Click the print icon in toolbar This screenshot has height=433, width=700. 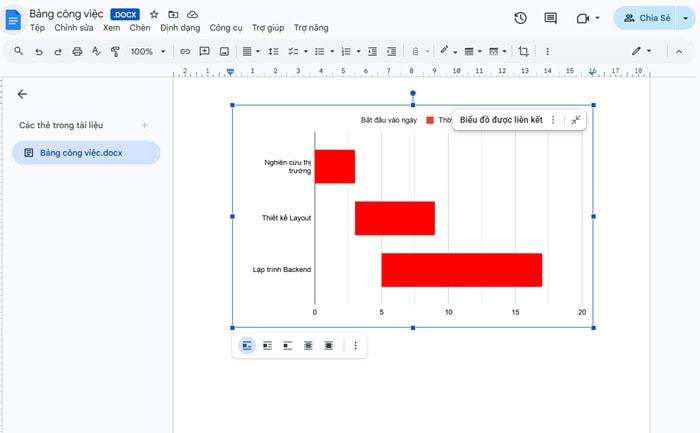pos(78,51)
